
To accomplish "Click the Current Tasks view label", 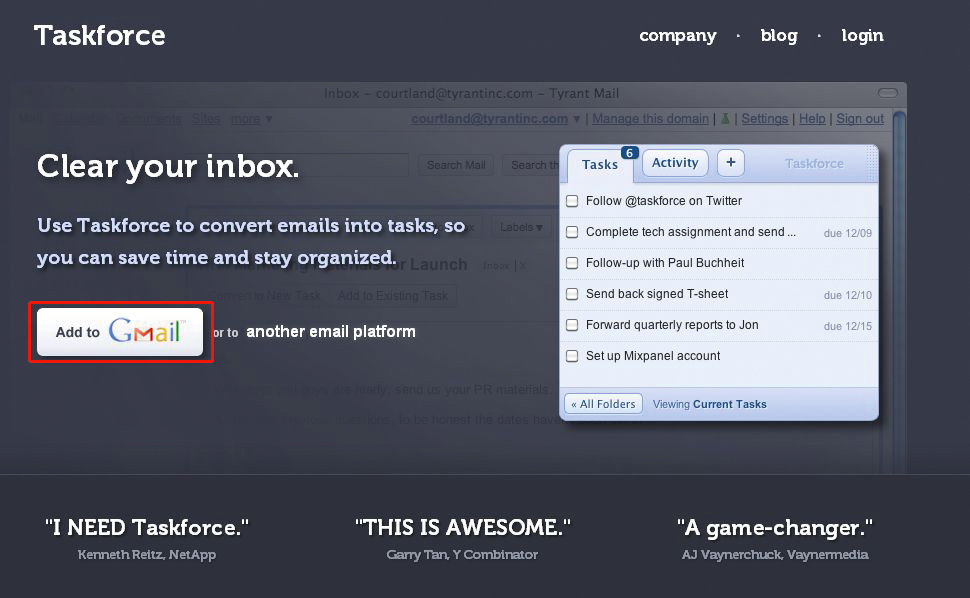I will pos(729,404).
